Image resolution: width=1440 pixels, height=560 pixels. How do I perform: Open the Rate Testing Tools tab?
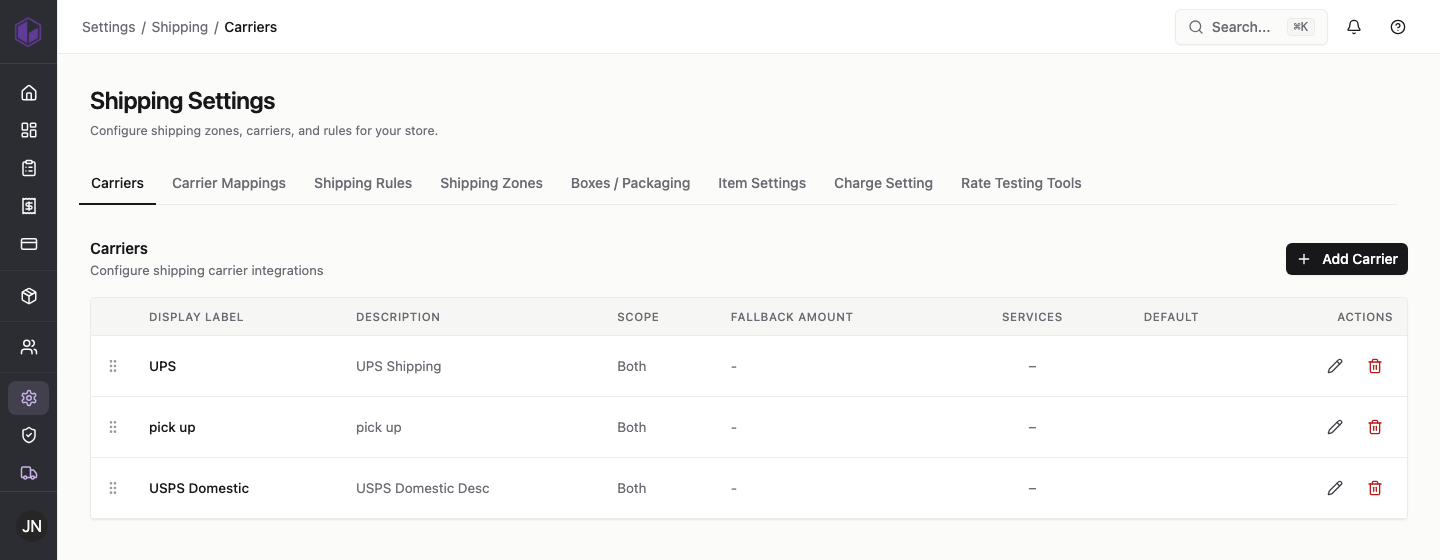[x=1021, y=183]
